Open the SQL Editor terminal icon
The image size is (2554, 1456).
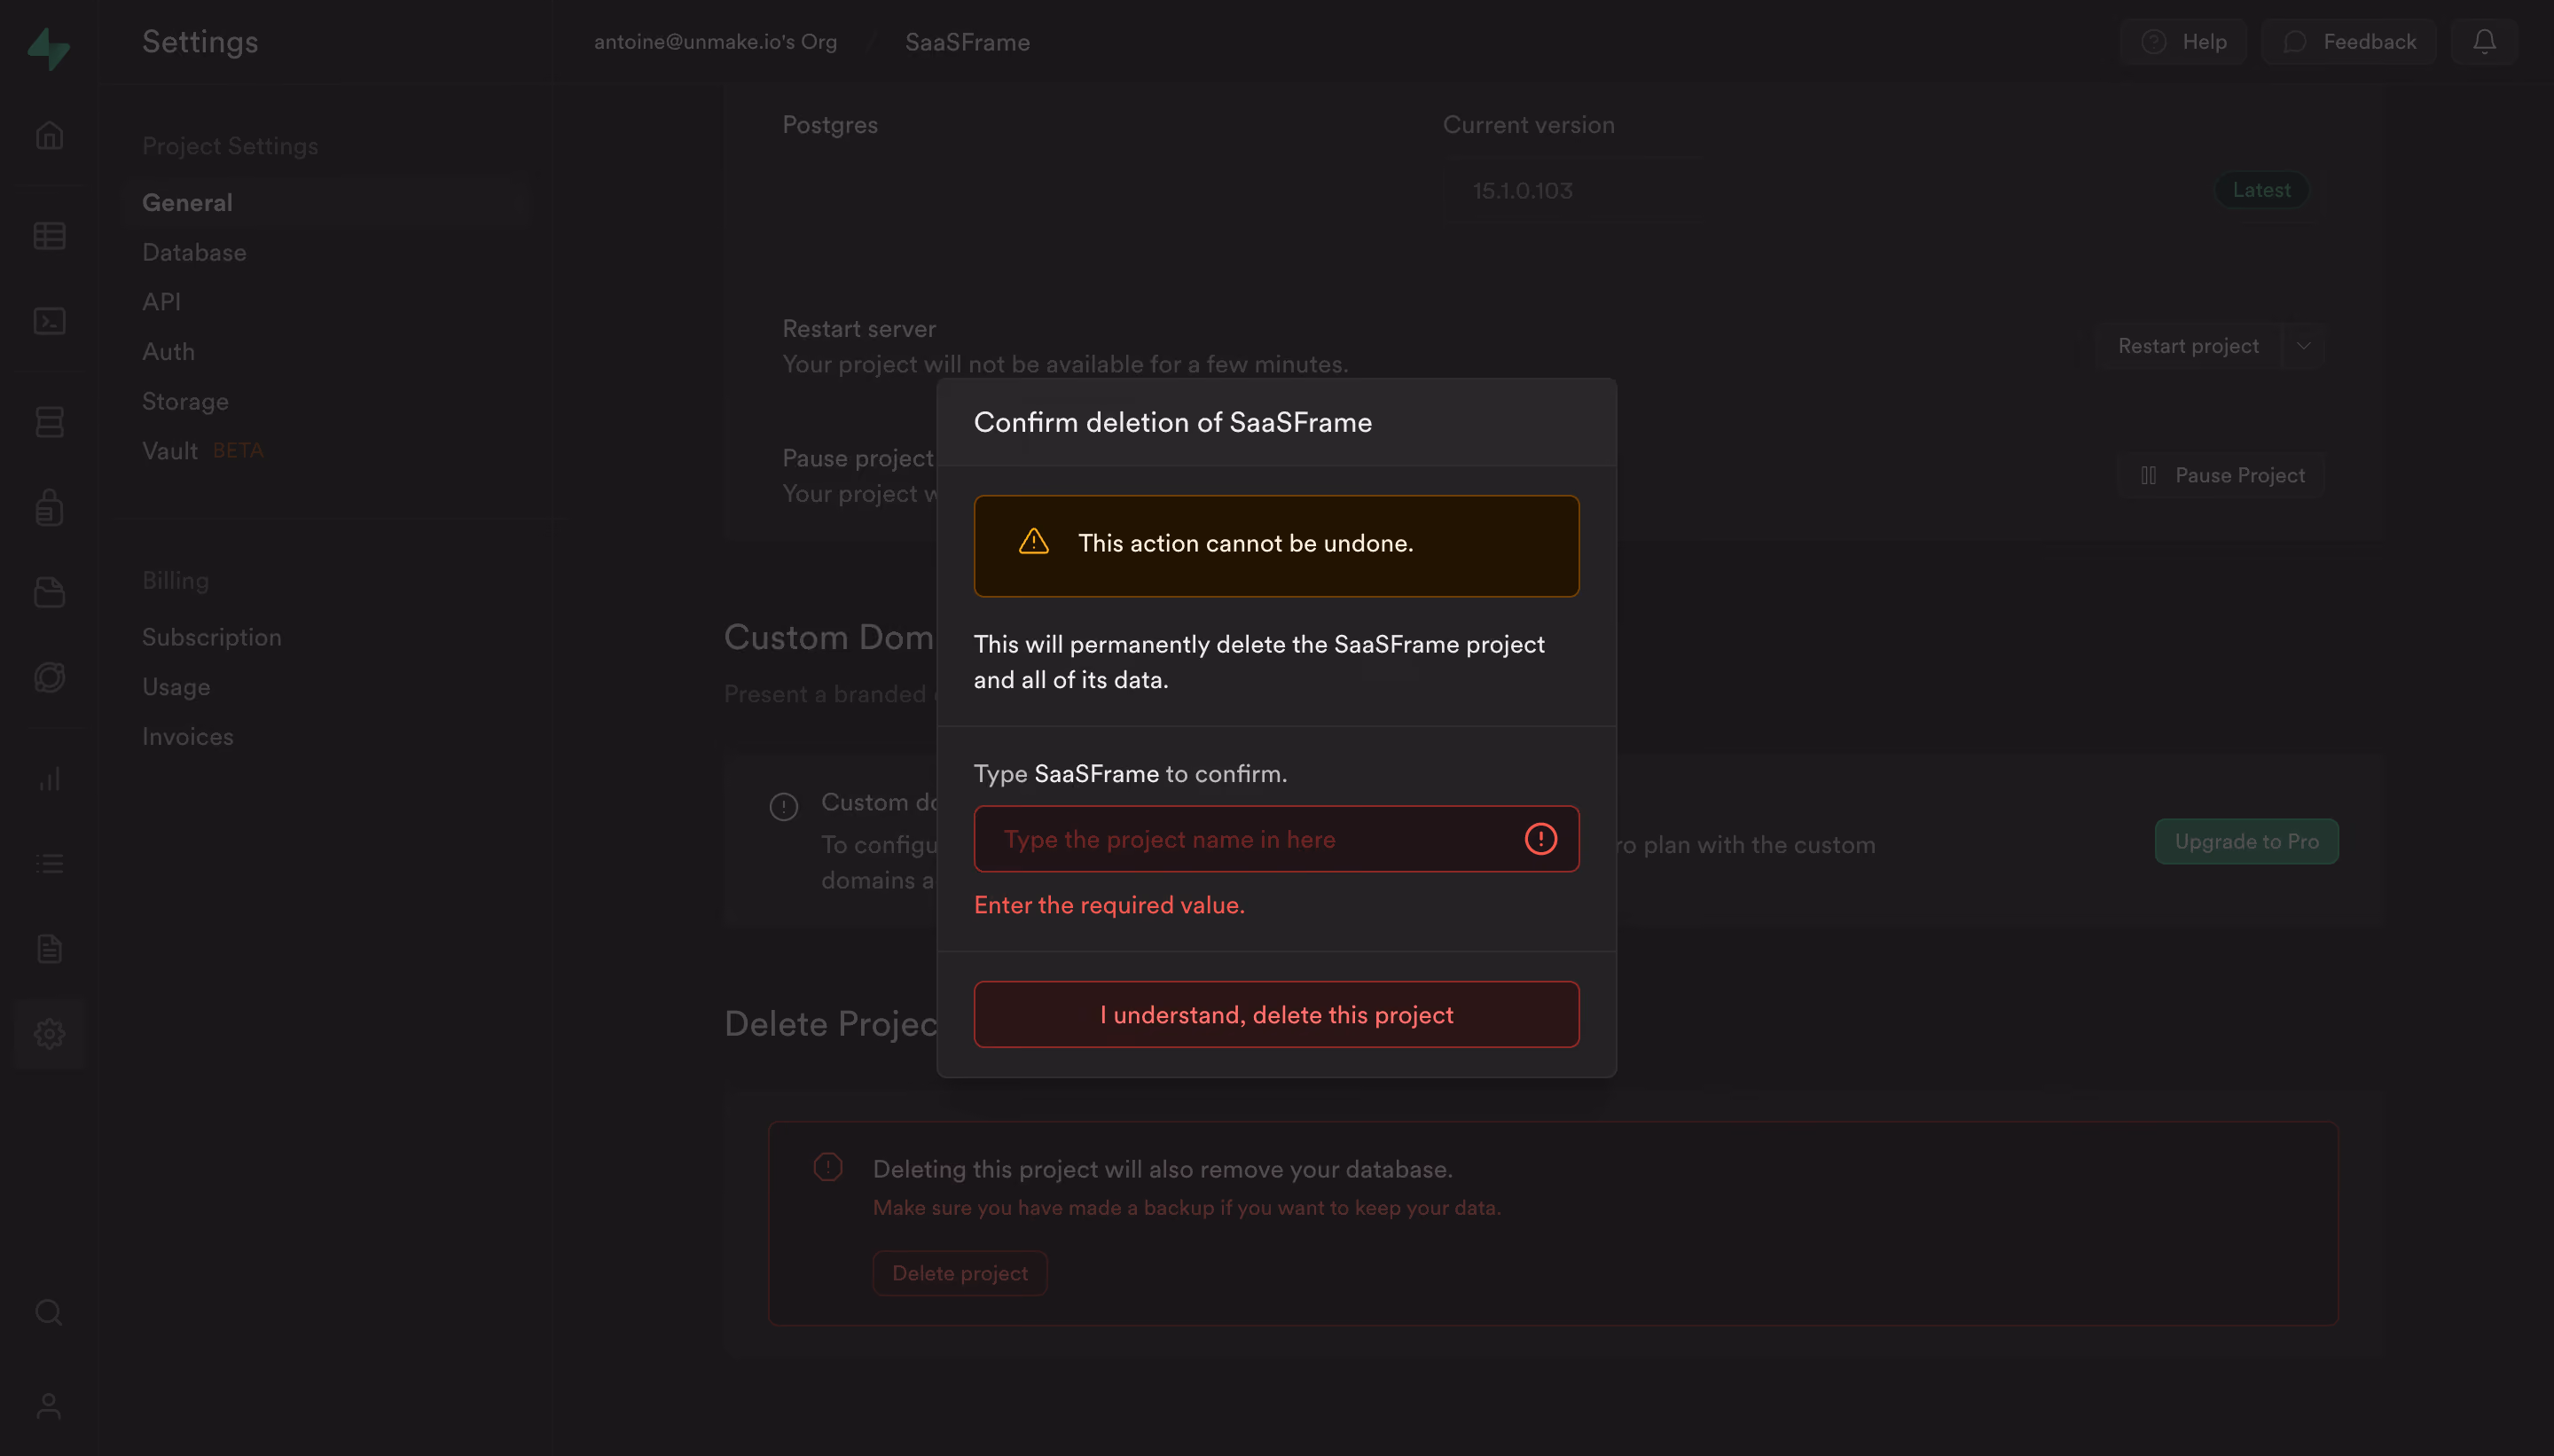click(49, 321)
